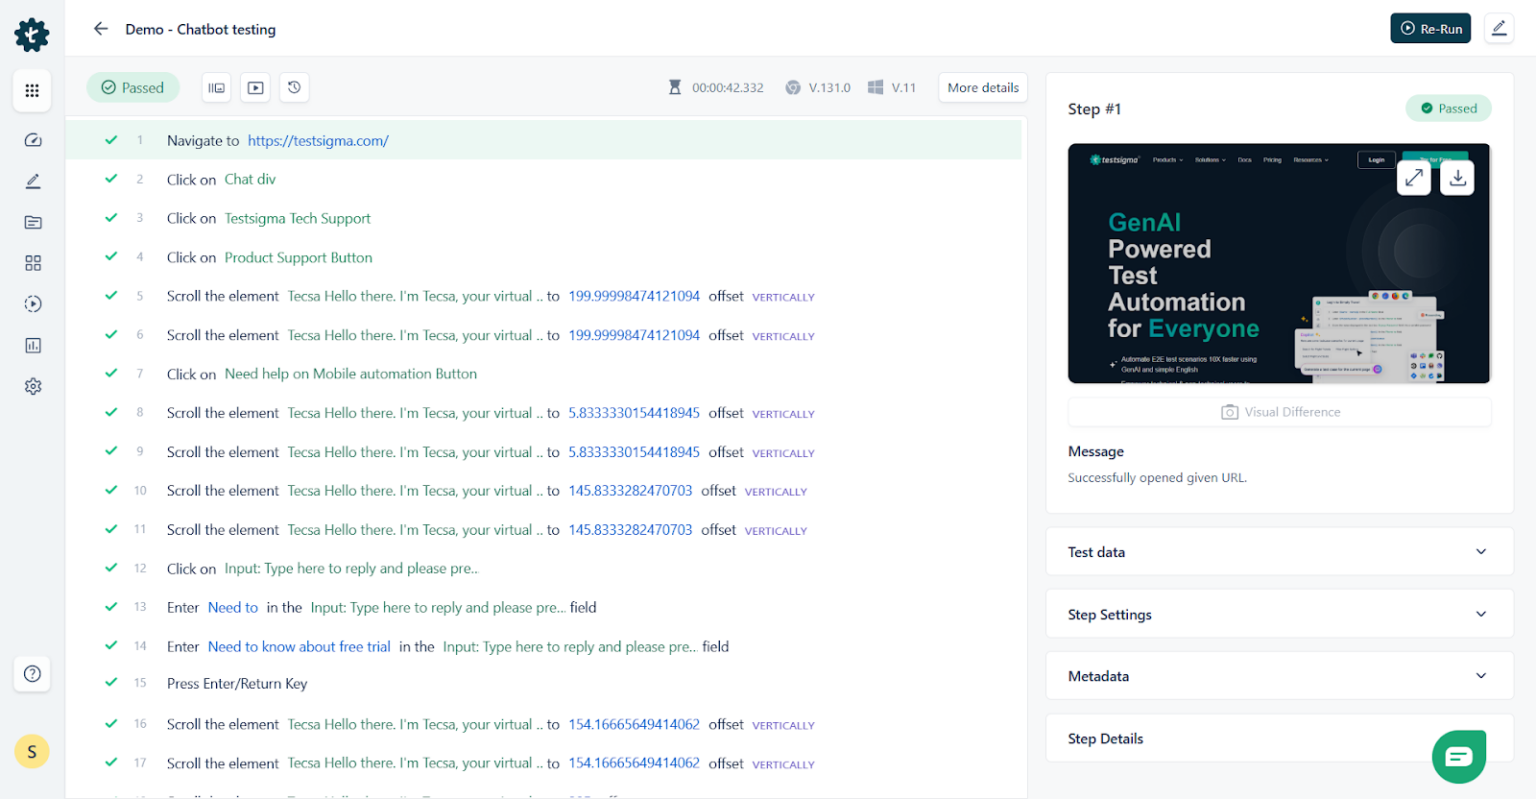The image size is (1536, 799).
Task: Click the Re-Run button
Action: [1430, 28]
